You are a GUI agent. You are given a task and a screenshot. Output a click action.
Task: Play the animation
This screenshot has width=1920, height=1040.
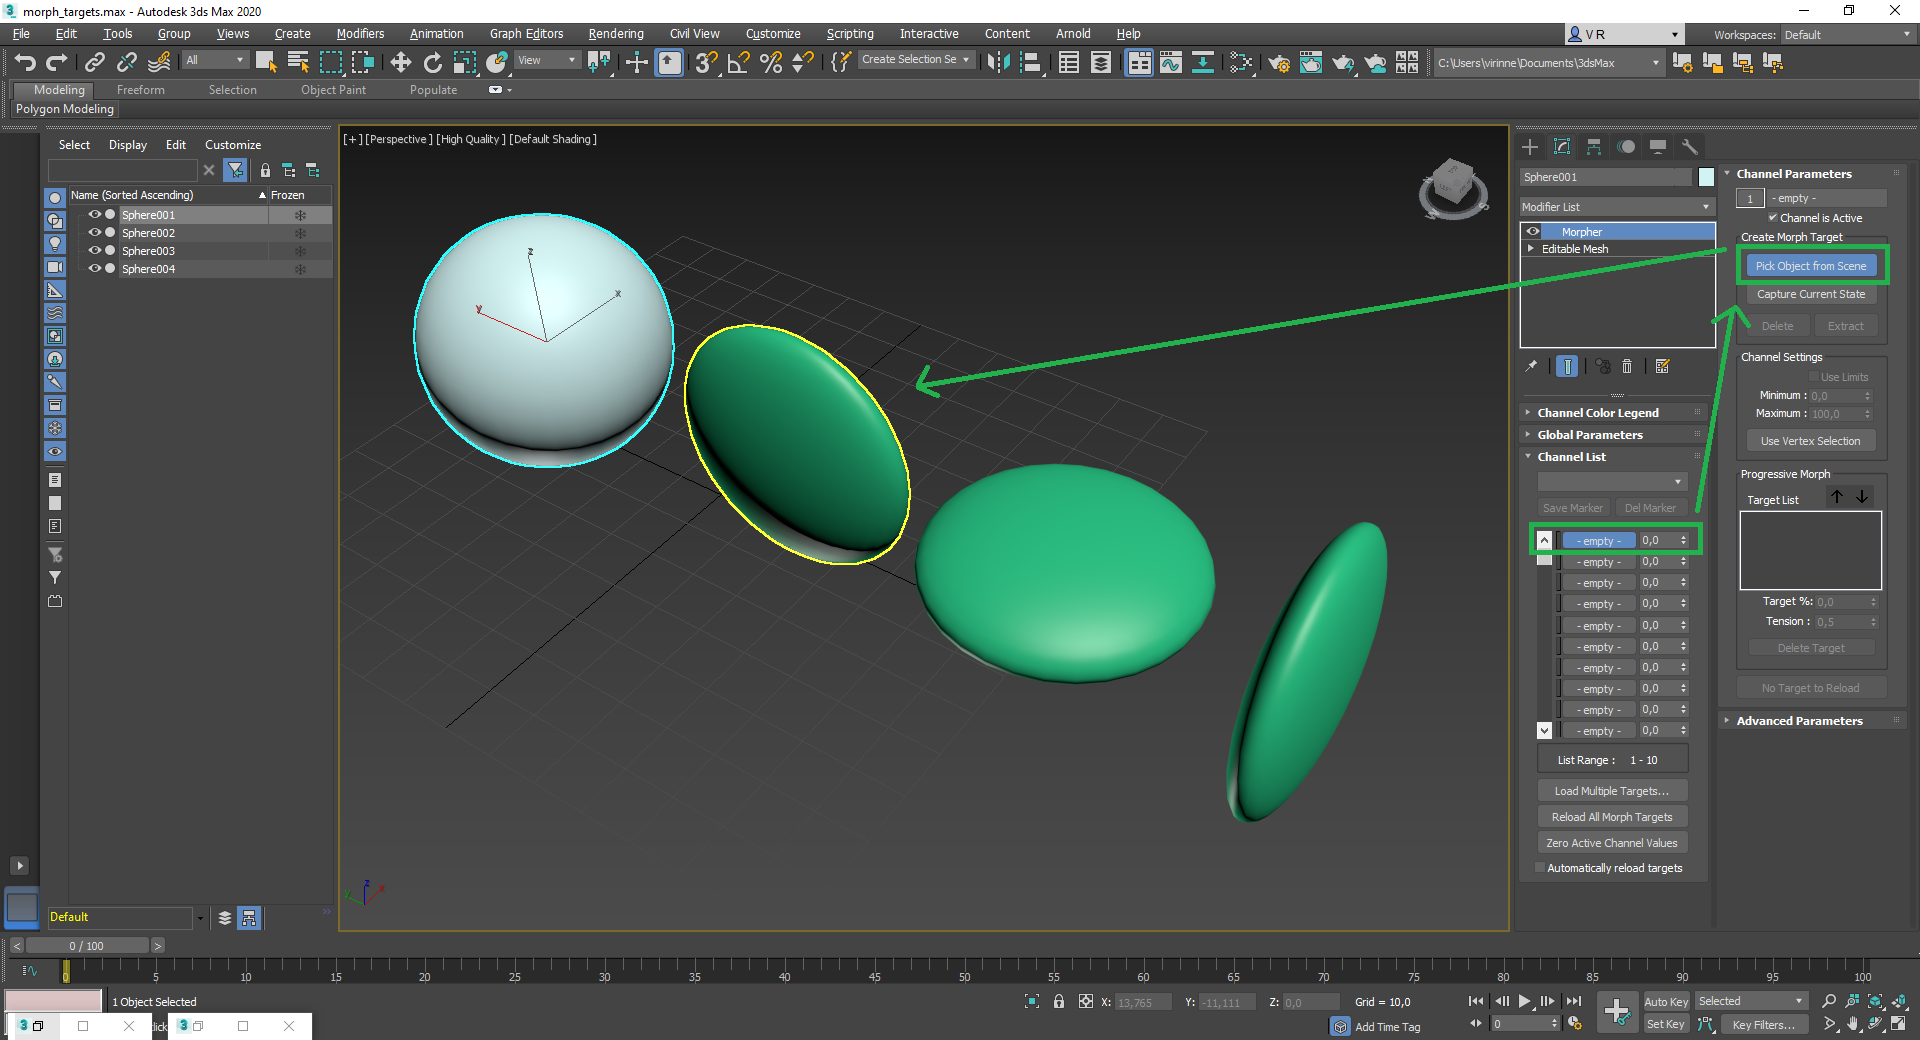[1524, 1001]
